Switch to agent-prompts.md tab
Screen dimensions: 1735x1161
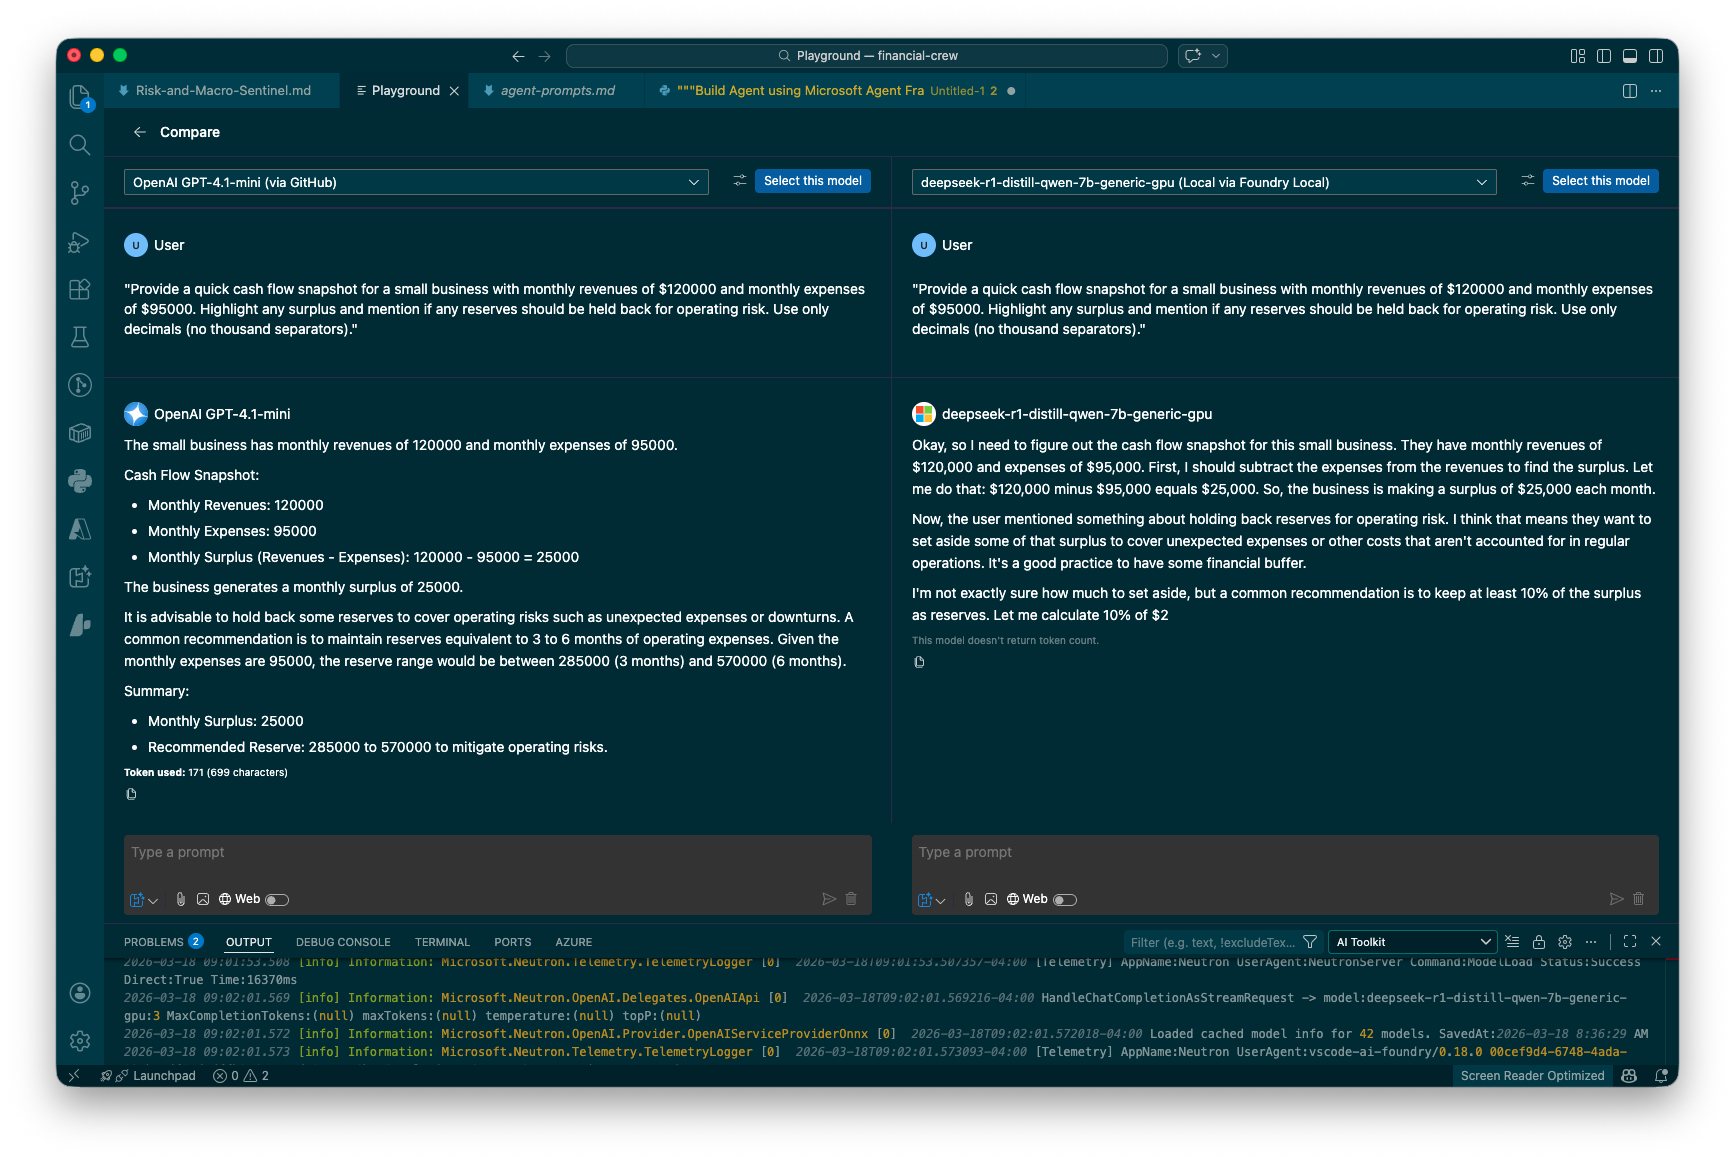pos(557,91)
